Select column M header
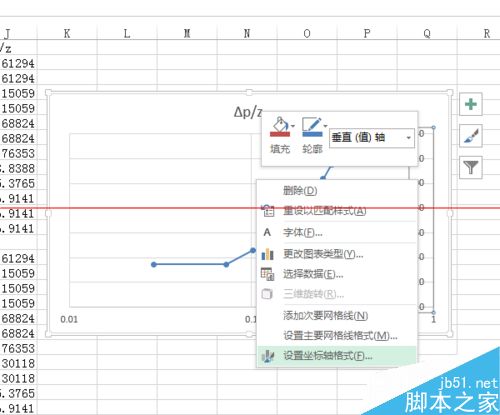500x415 pixels. point(187,33)
